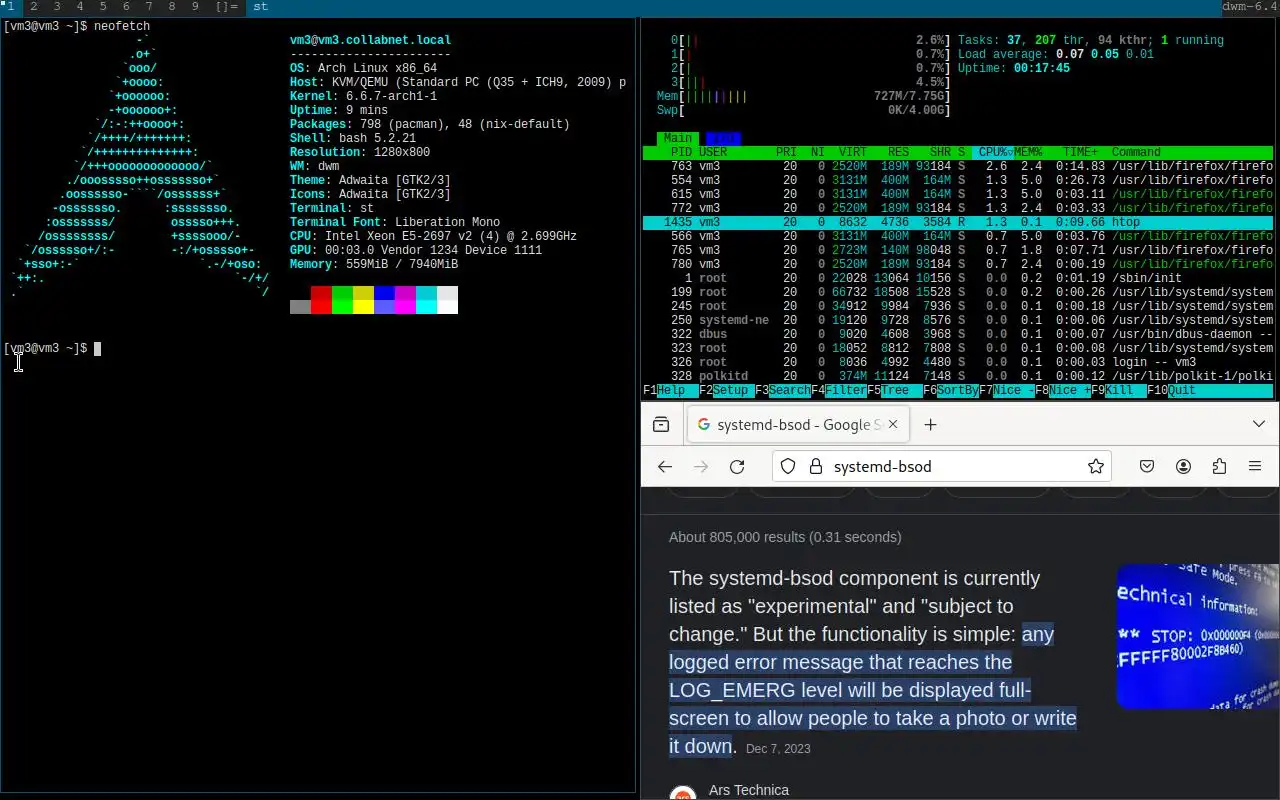Toggle sort direction on highlighted CPU% header
Image resolution: width=1280 pixels, height=800 pixels.
(x=993, y=152)
